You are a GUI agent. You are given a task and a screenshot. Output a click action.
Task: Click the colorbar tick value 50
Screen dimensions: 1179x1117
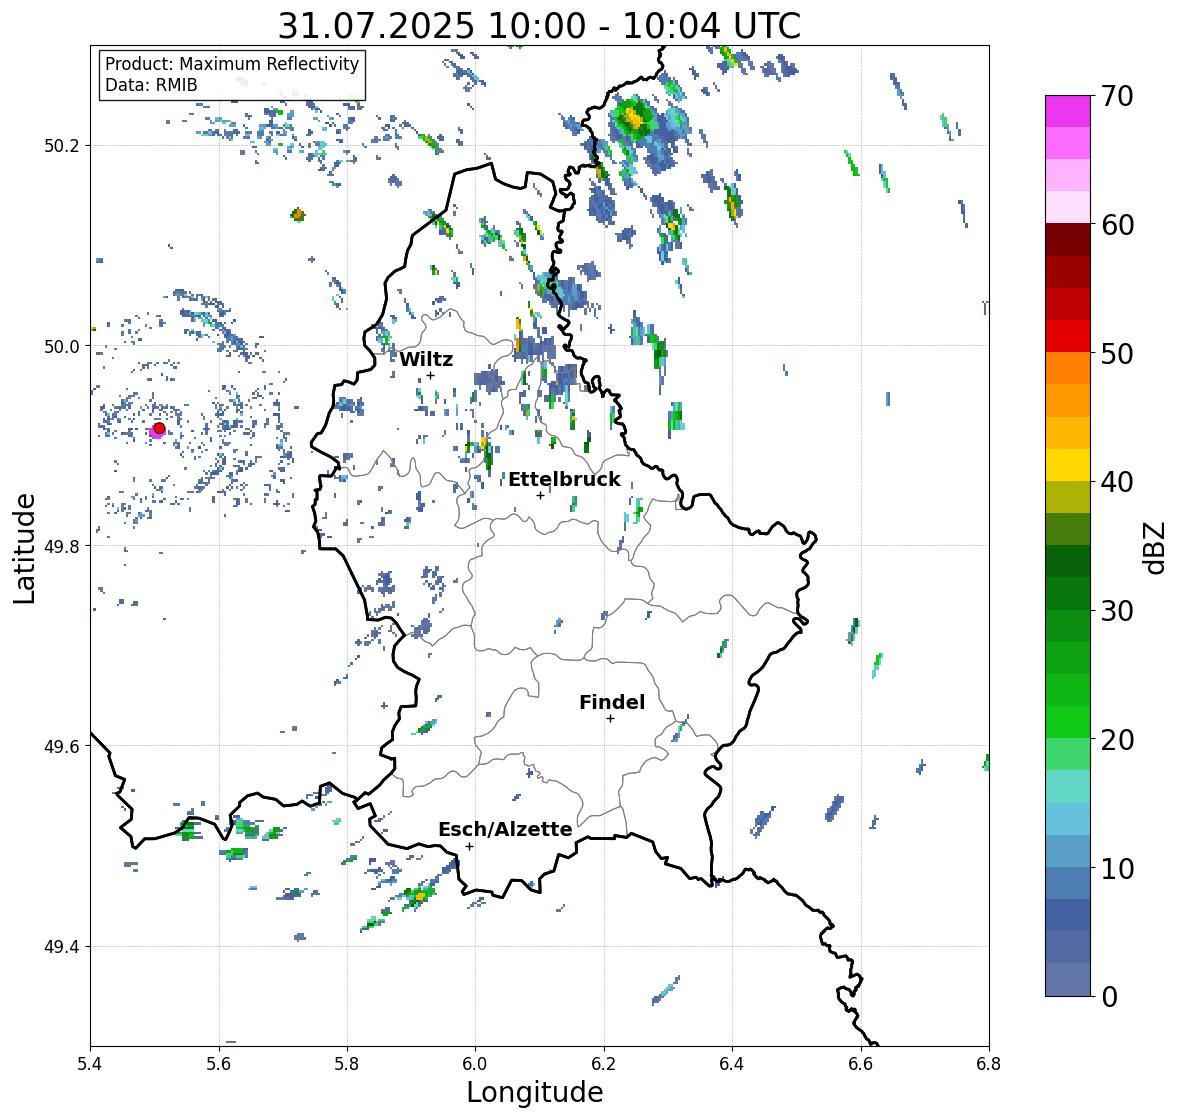(x=1117, y=354)
